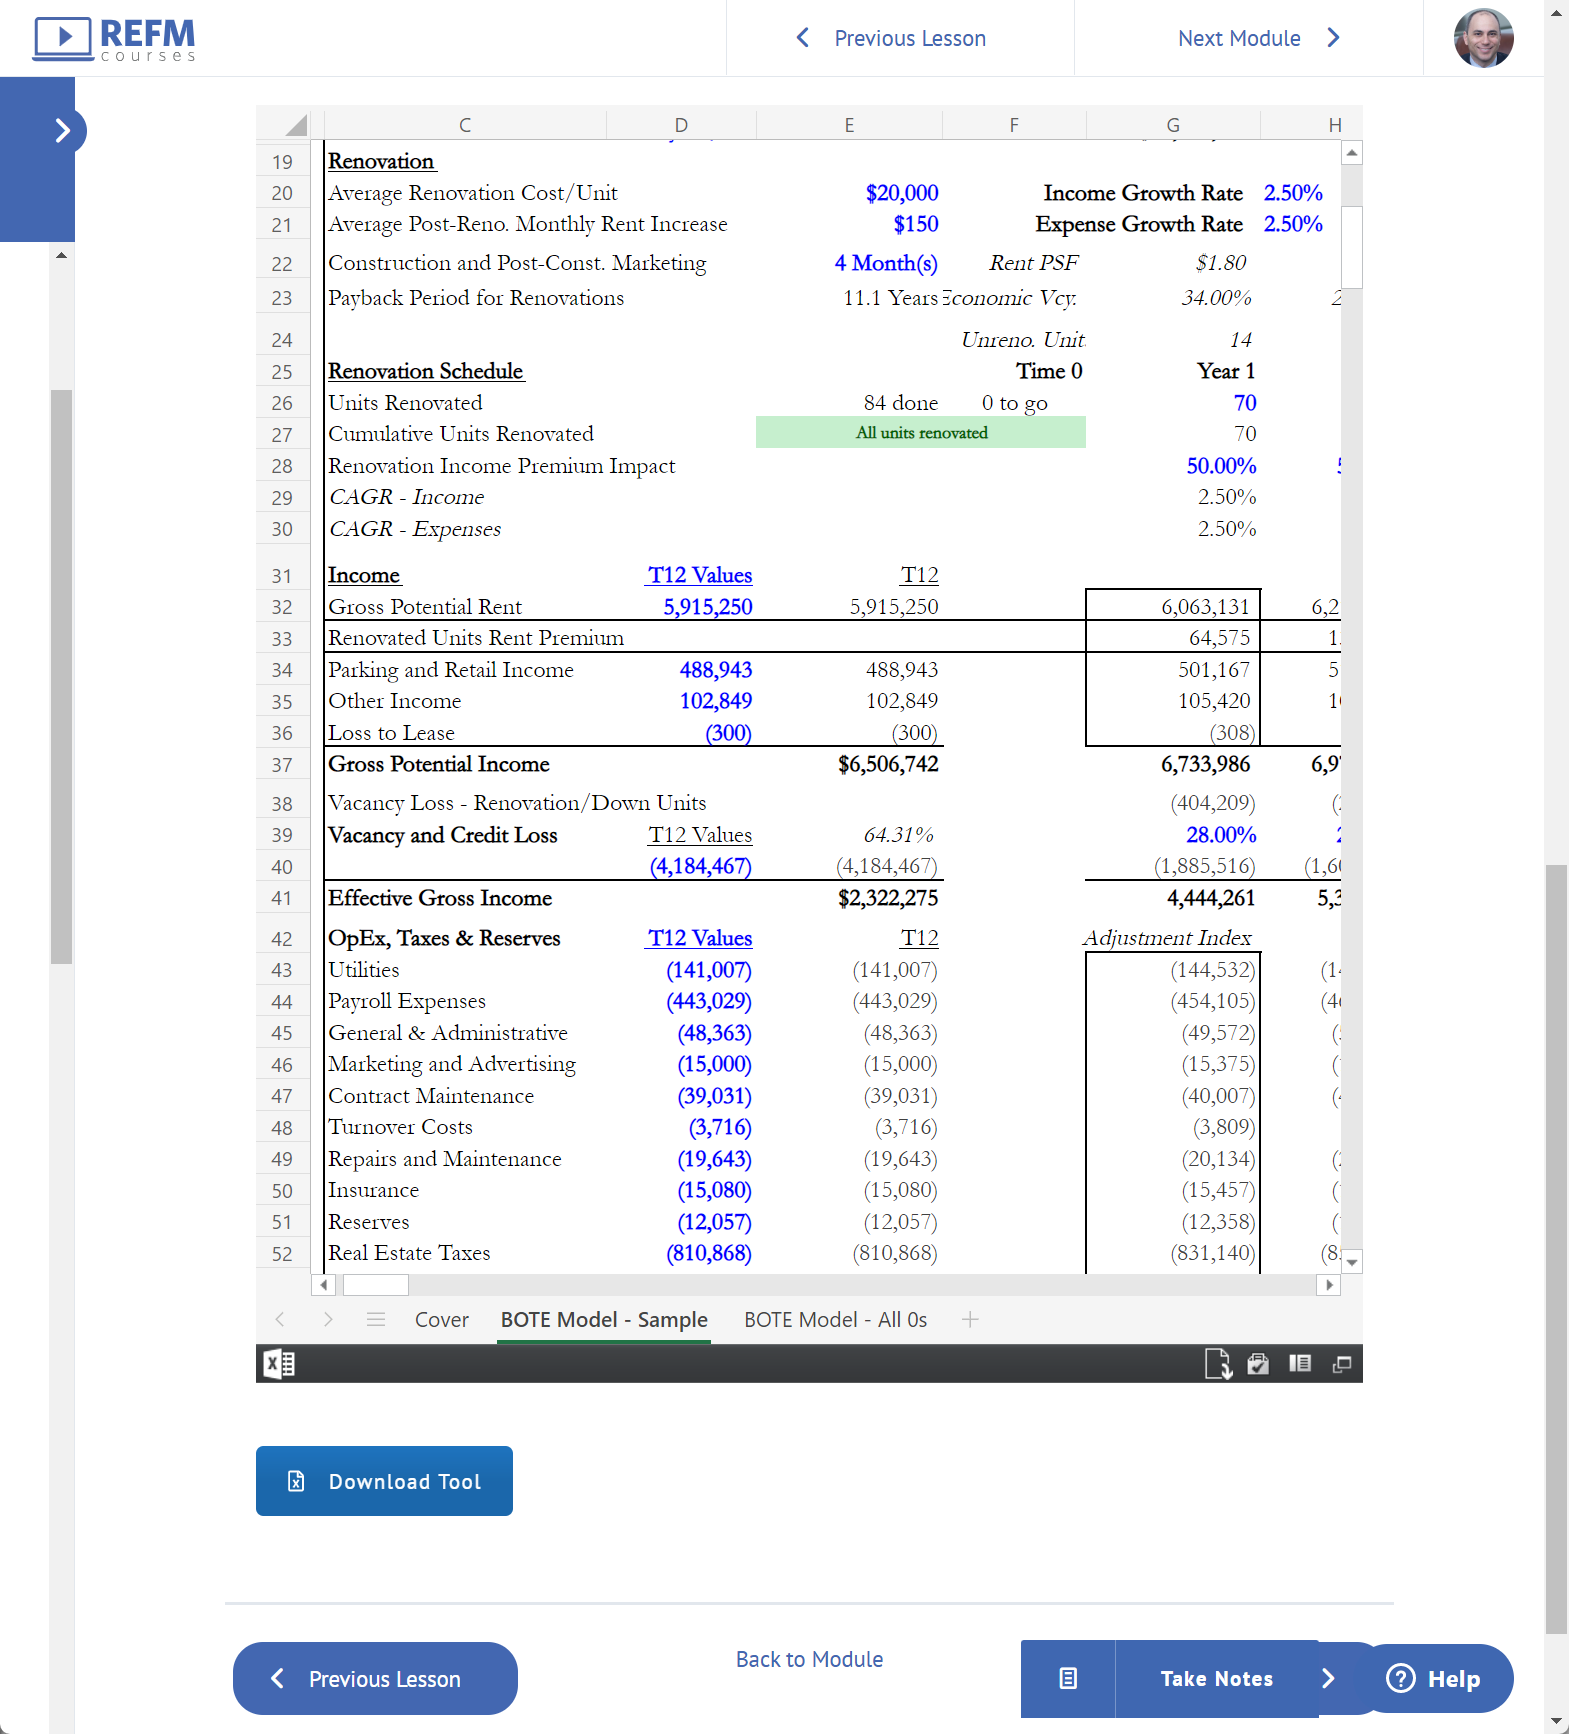Select column D header

681,125
